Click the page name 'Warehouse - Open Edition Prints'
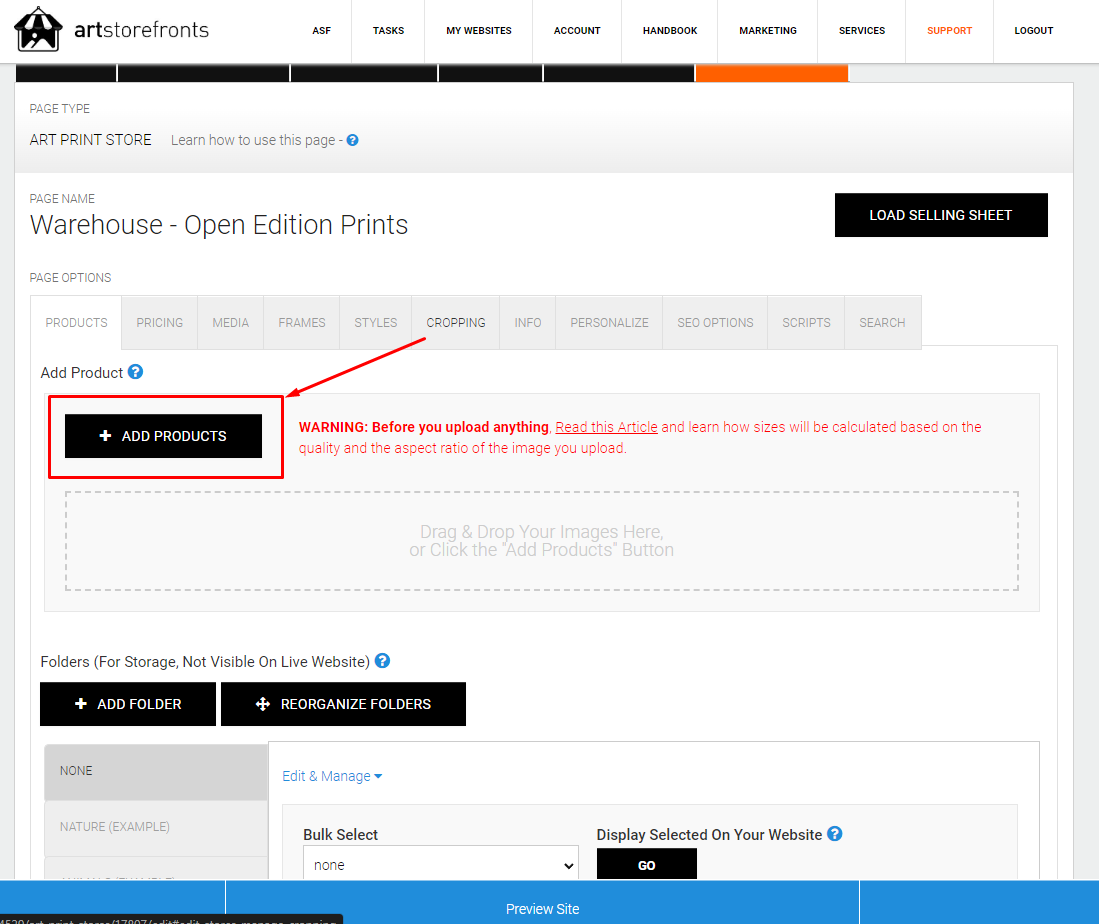Viewport: 1099px width, 924px height. [219, 225]
